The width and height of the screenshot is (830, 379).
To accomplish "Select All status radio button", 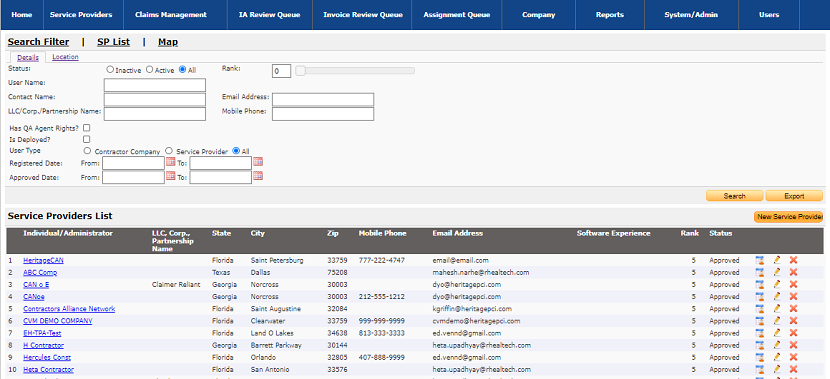I will pos(183,69).
